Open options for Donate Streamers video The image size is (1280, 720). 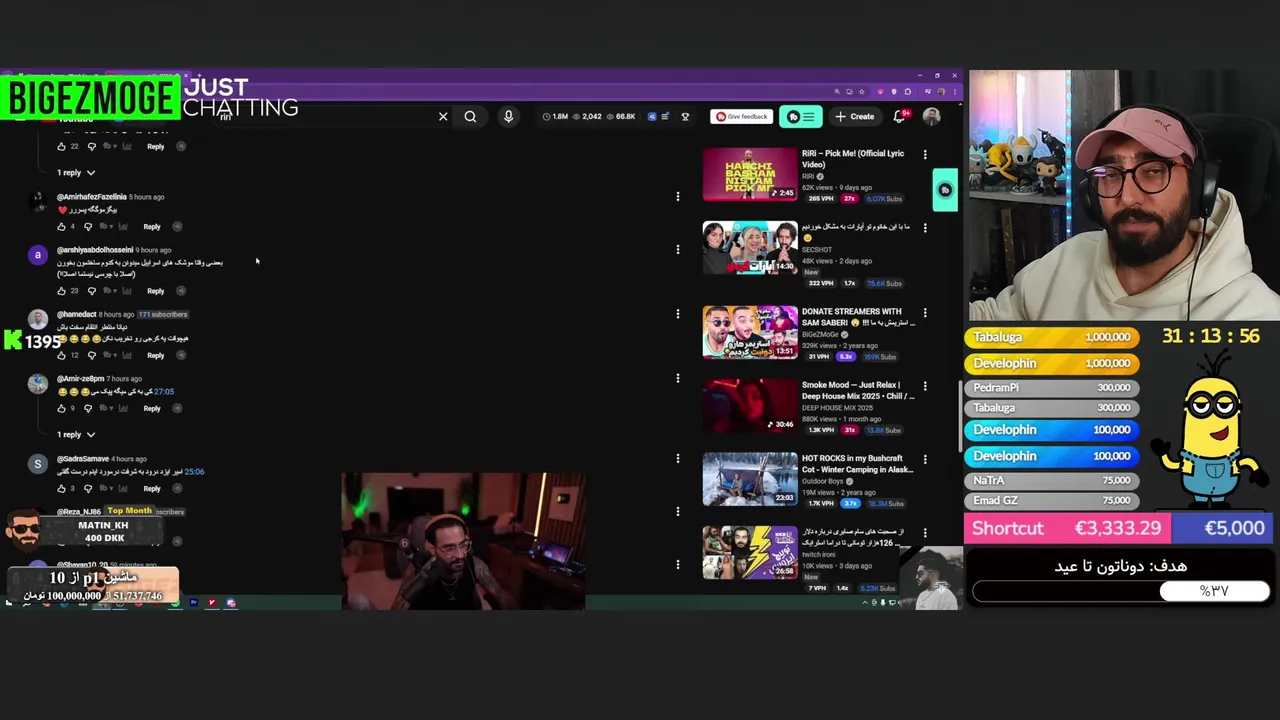point(924,312)
